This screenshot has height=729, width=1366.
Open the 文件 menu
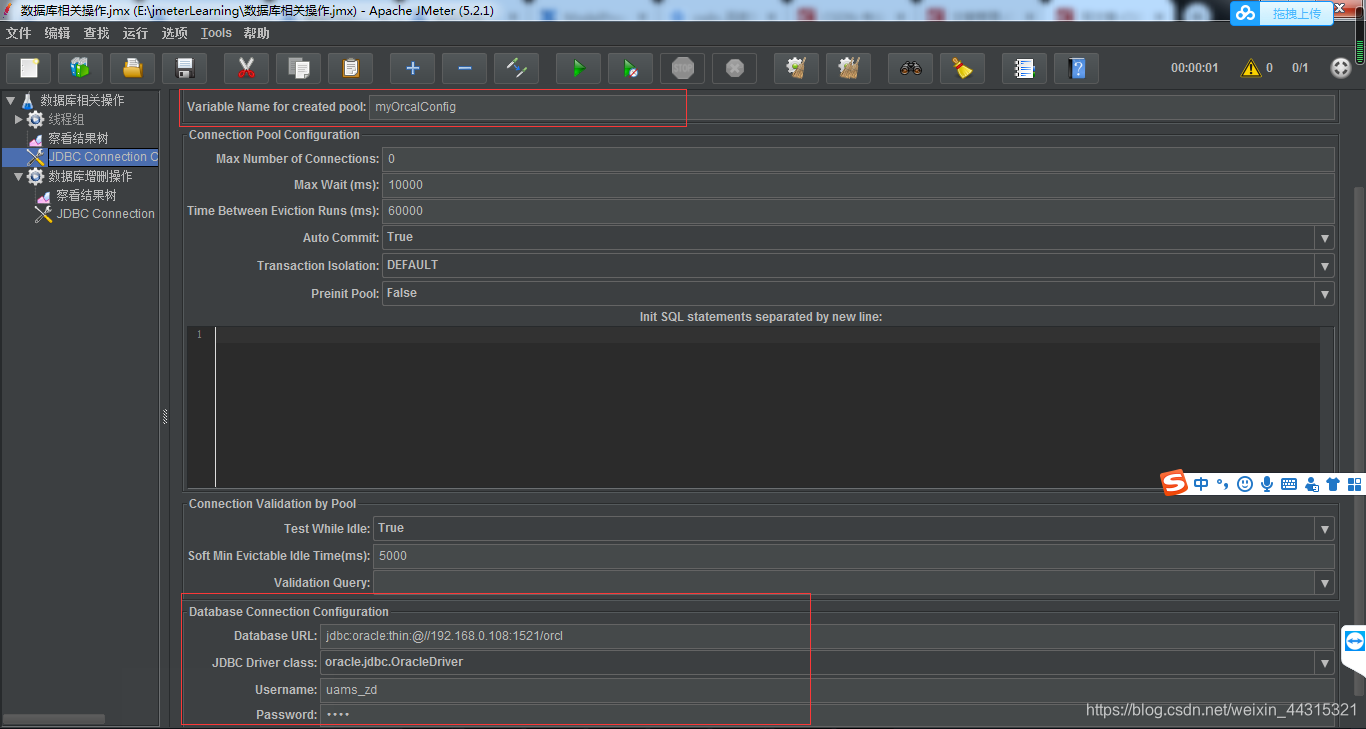tap(19, 33)
